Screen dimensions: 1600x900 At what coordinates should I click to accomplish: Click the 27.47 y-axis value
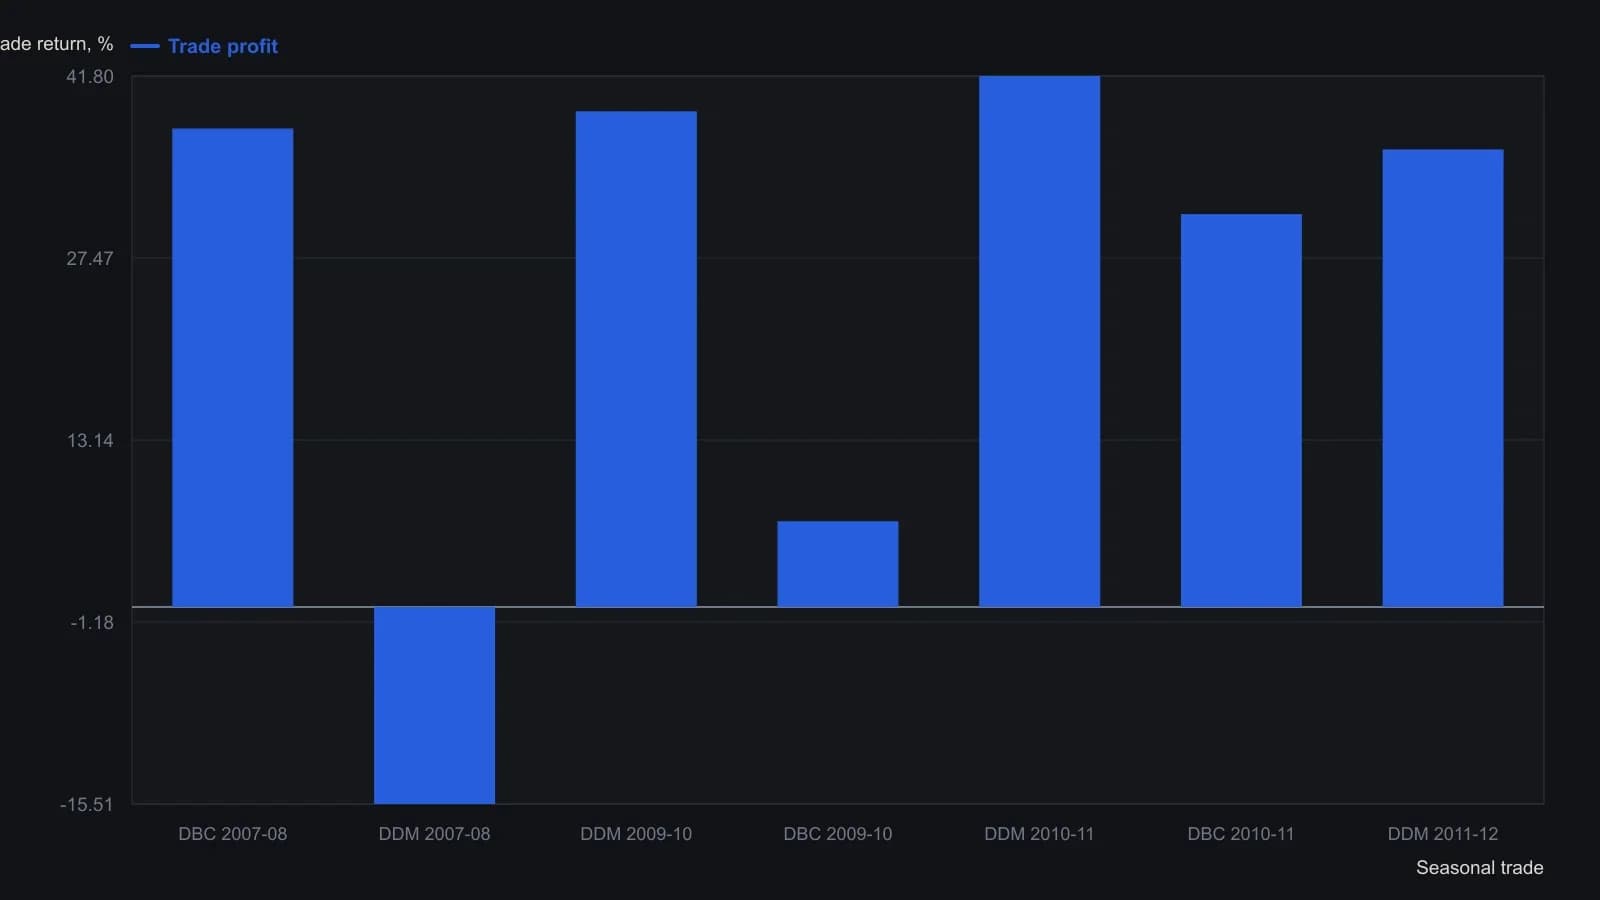(90, 259)
